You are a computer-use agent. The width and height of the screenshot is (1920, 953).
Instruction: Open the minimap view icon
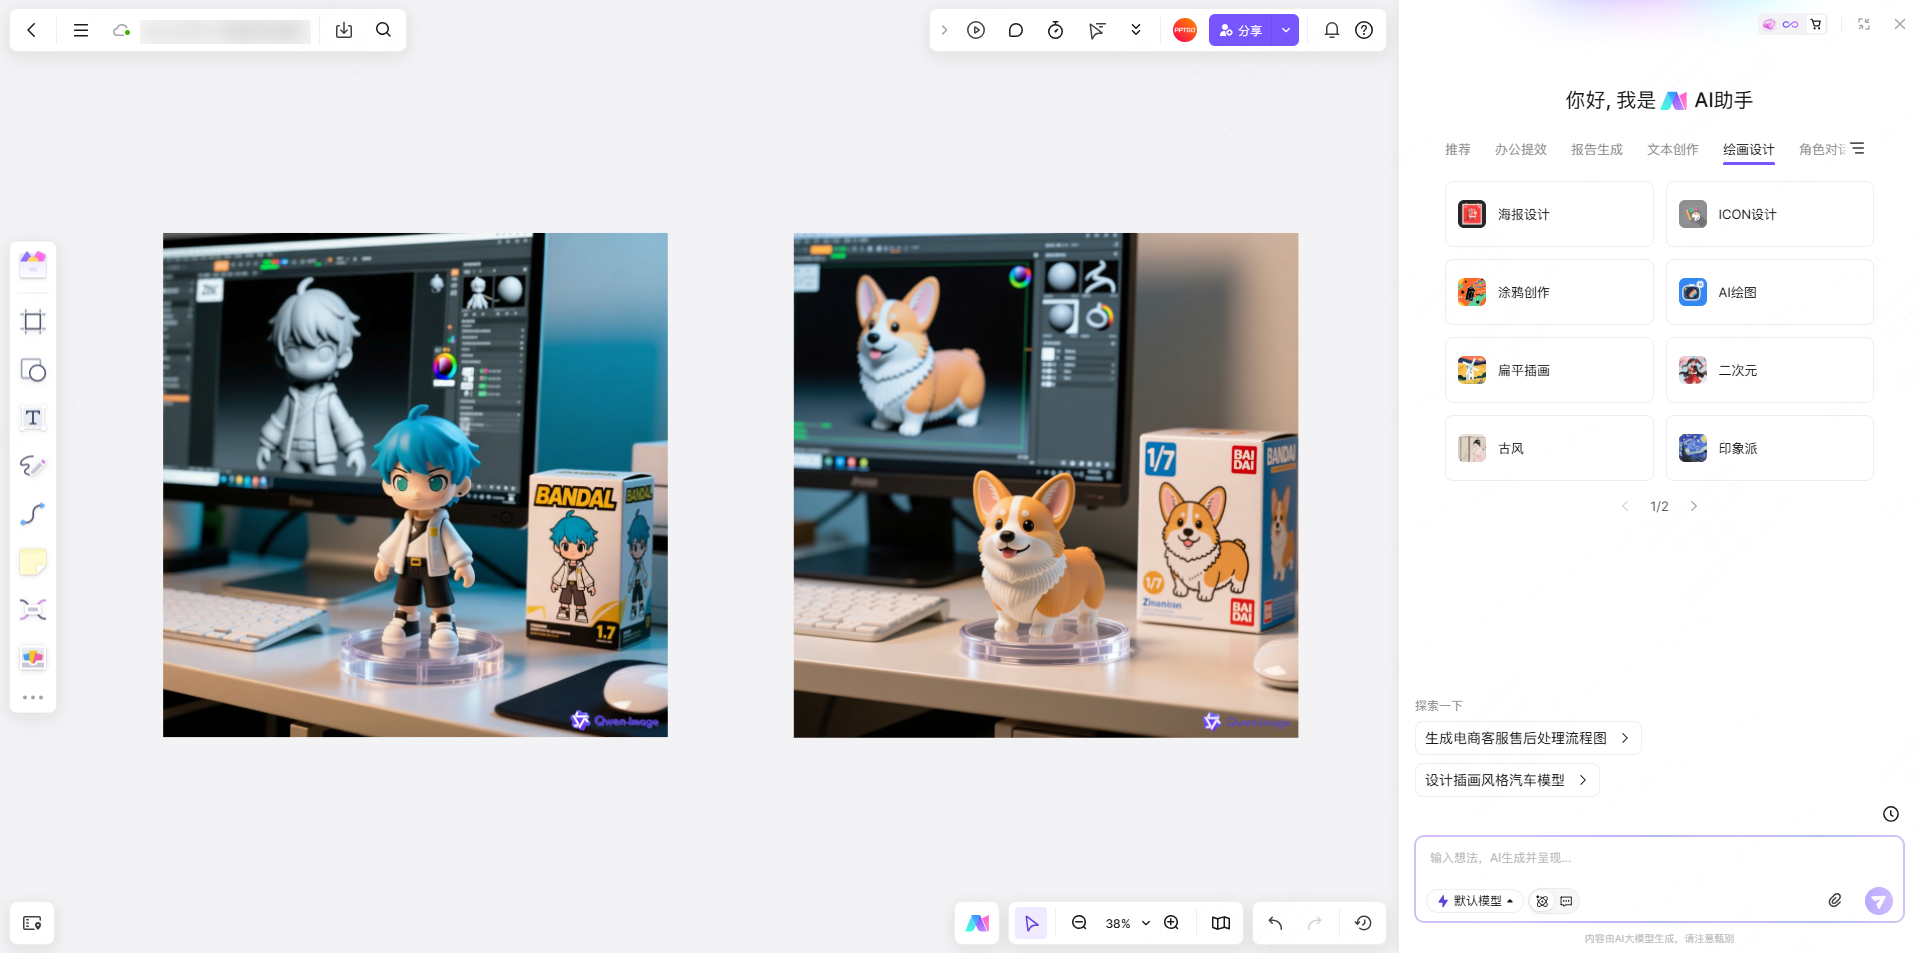tap(1221, 923)
